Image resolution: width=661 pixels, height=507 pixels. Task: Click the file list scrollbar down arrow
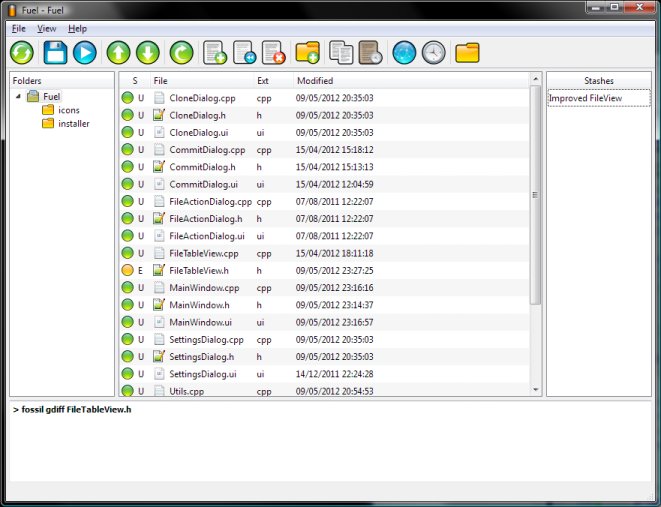535,390
